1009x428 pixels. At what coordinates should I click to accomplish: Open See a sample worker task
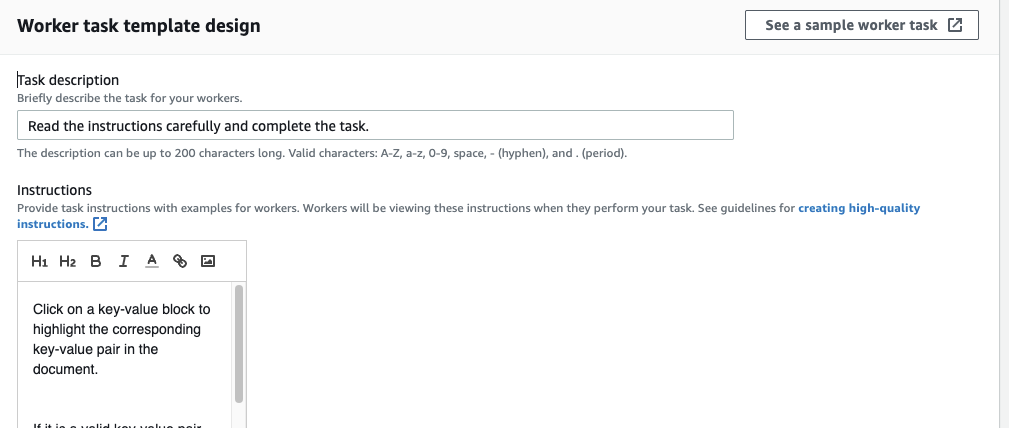tap(862, 25)
